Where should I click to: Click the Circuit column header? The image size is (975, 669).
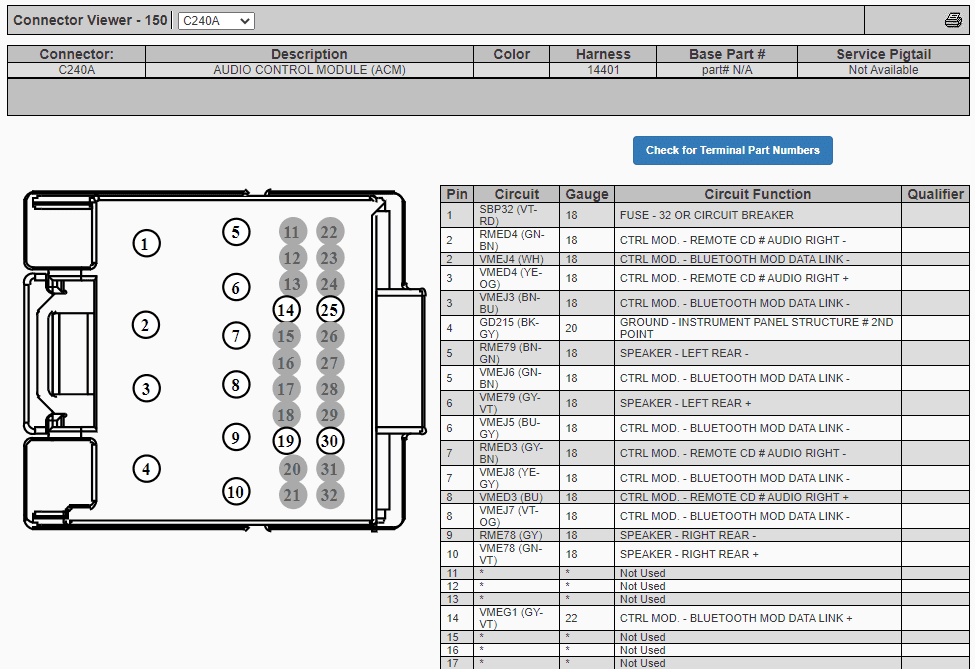point(517,194)
